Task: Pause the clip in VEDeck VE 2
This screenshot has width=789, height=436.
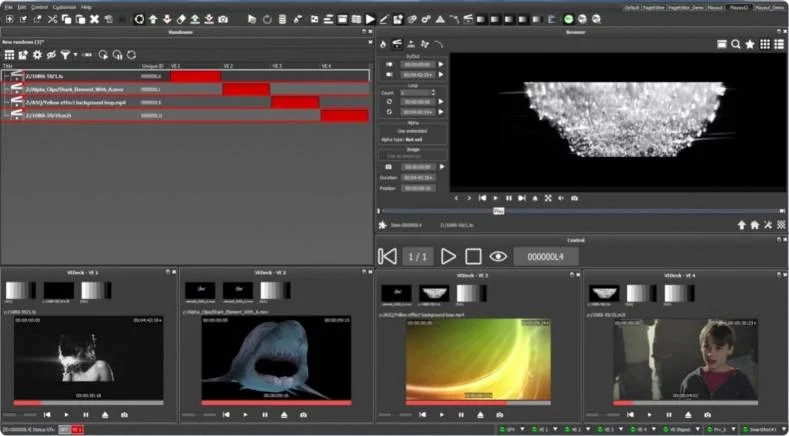Action: click(265, 415)
